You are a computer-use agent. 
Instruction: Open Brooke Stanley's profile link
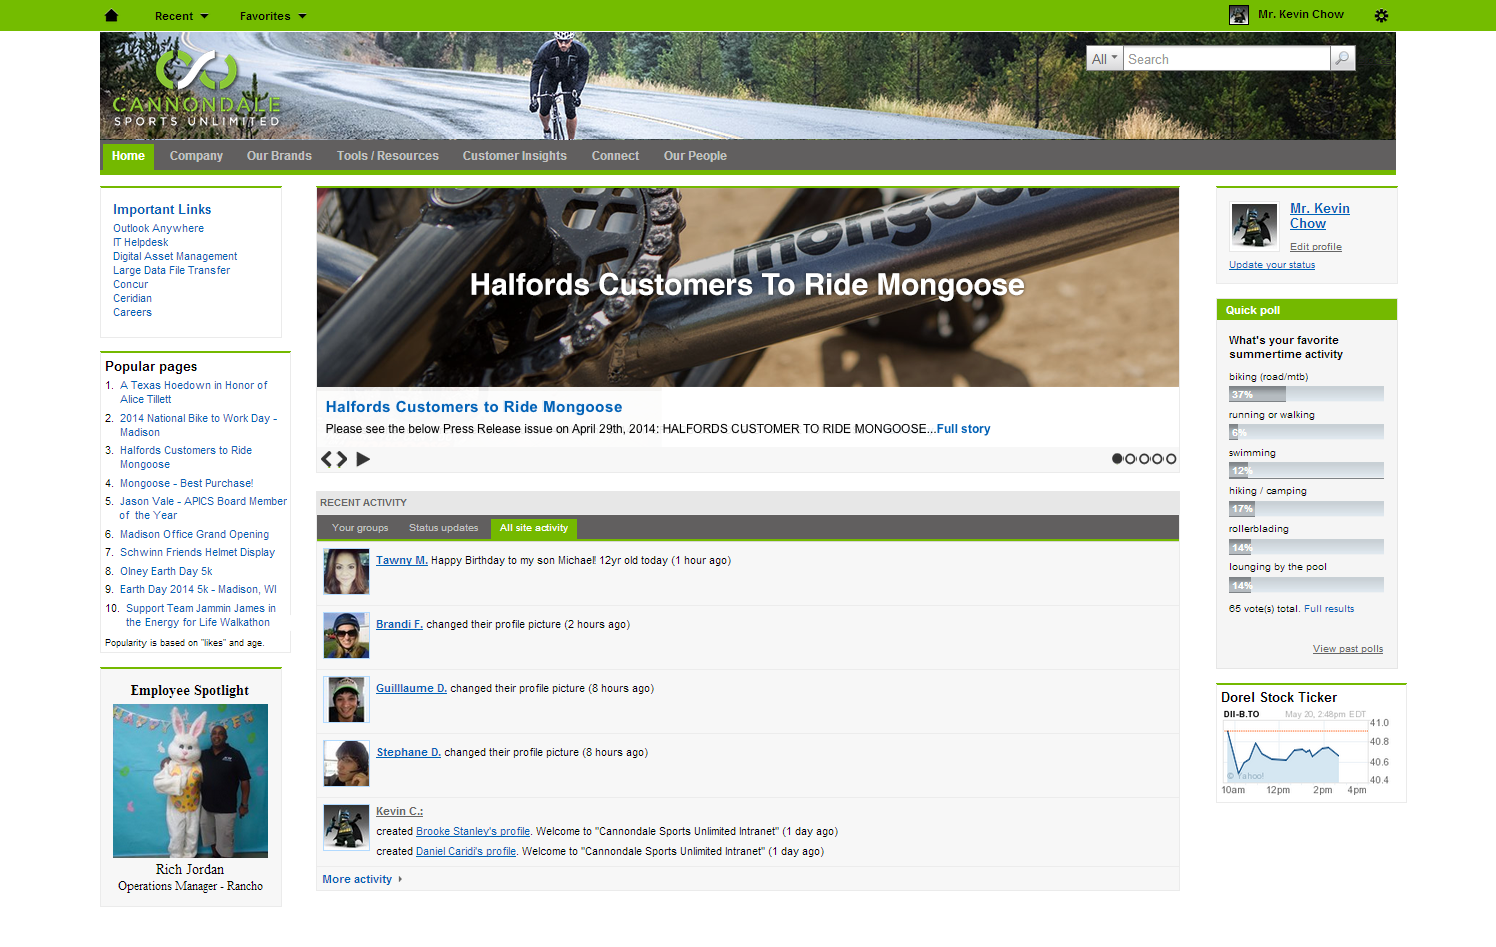[x=473, y=832]
